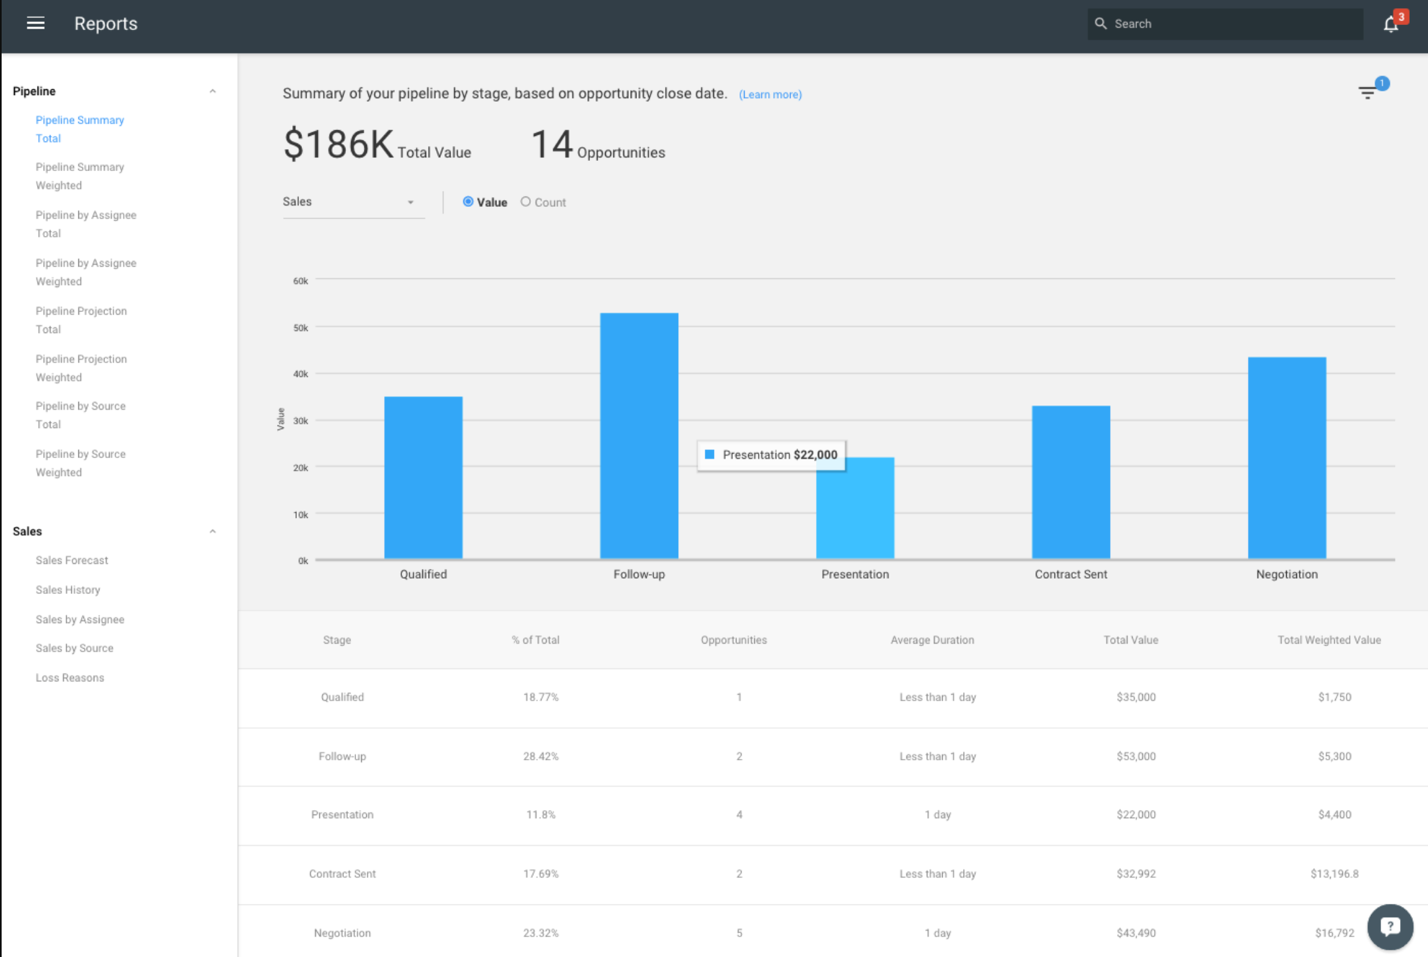Click the Presentation tooltip color swatch
The height and width of the screenshot is (957, 1428).
click(x=710, y=455)
